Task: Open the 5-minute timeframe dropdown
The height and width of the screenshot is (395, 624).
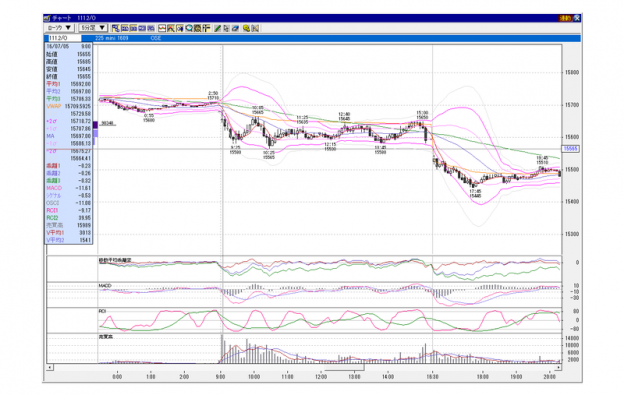Action: pos(93,28)
